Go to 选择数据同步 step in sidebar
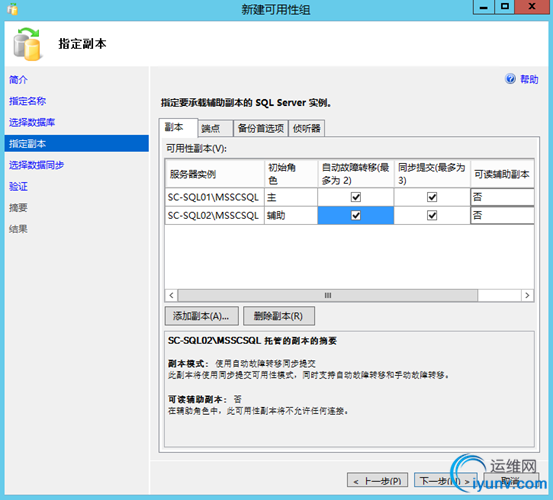This screenshot has width=553, height=500. coord(36,165)
